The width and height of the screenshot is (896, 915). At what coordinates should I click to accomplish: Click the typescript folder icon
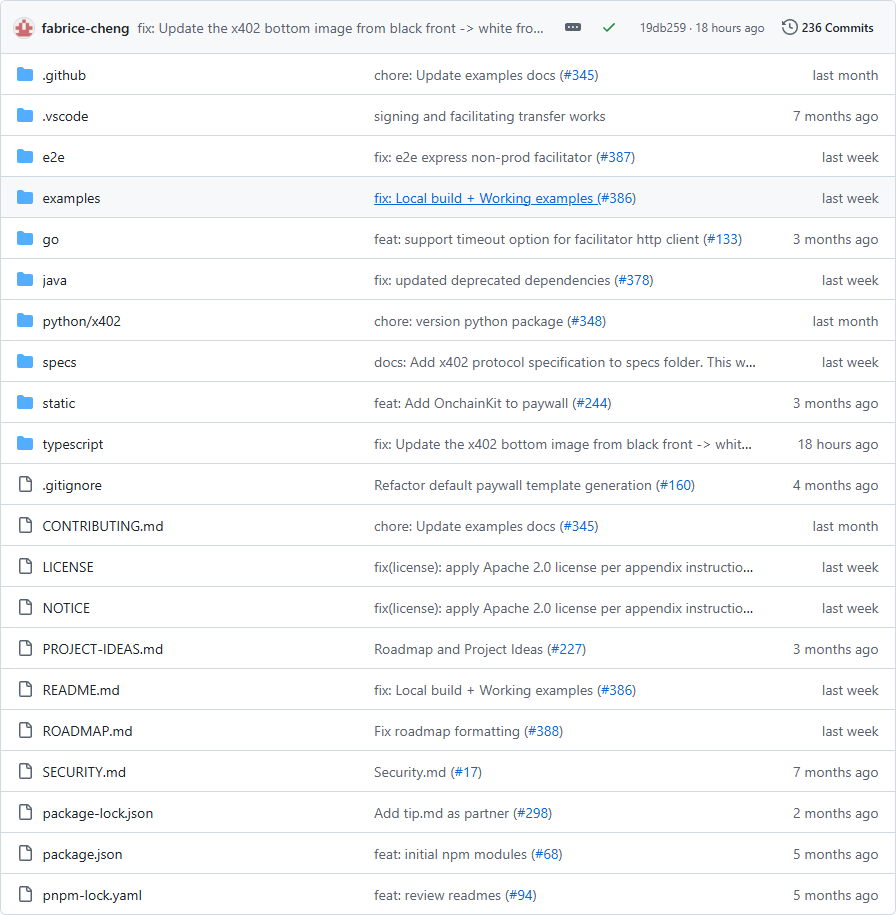(x=25, y=444)
